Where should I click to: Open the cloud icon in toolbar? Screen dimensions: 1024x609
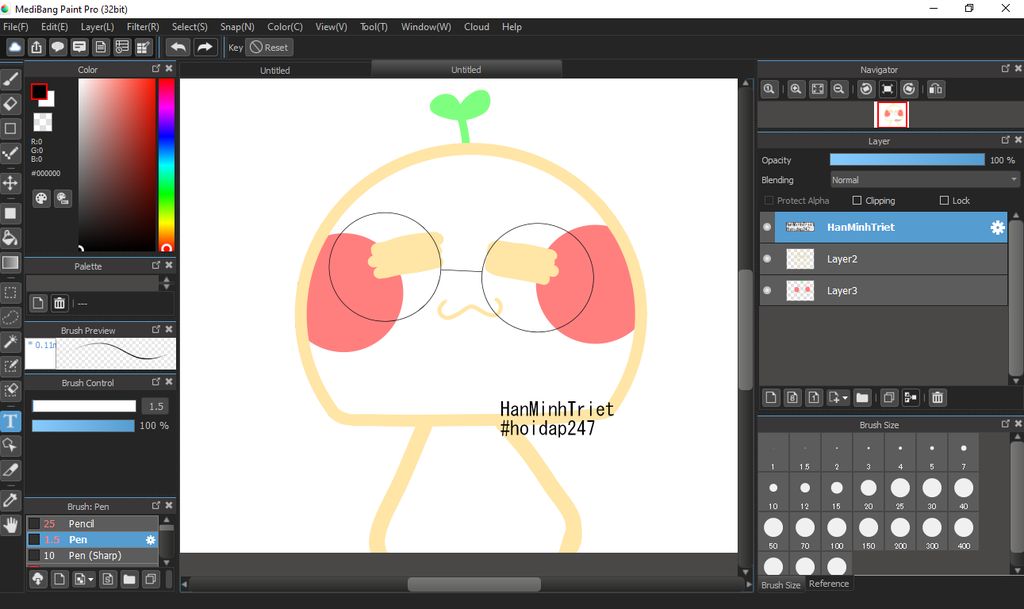(x=15, y=47)
